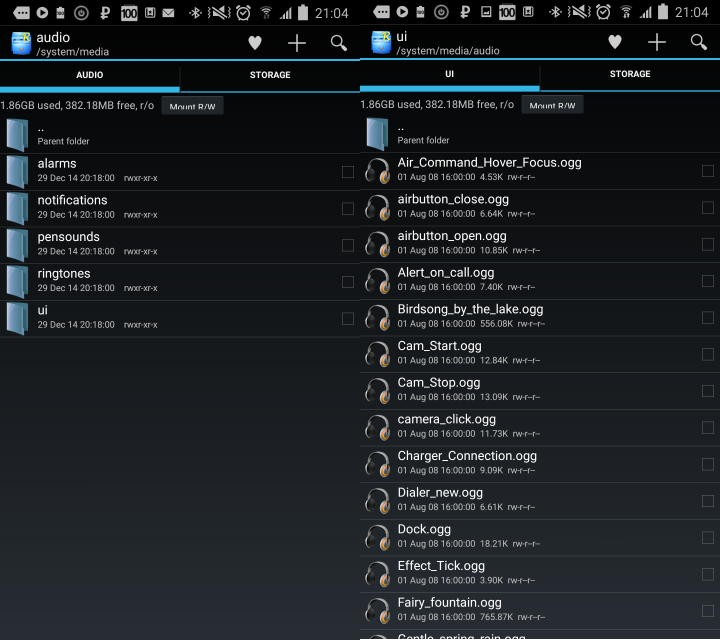720x640 pixels.
Task: Tap the mail icon in left status bar
Action: [169, 13]
